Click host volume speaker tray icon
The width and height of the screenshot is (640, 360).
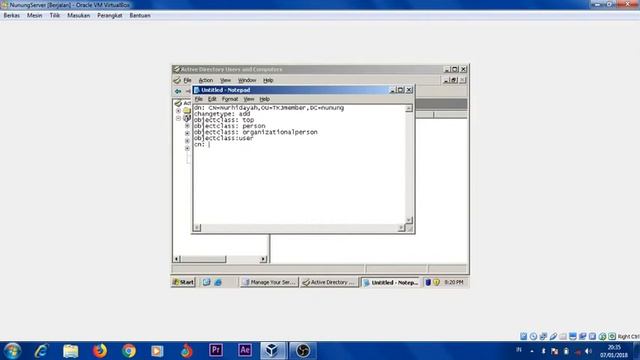[x=588, y=351]
